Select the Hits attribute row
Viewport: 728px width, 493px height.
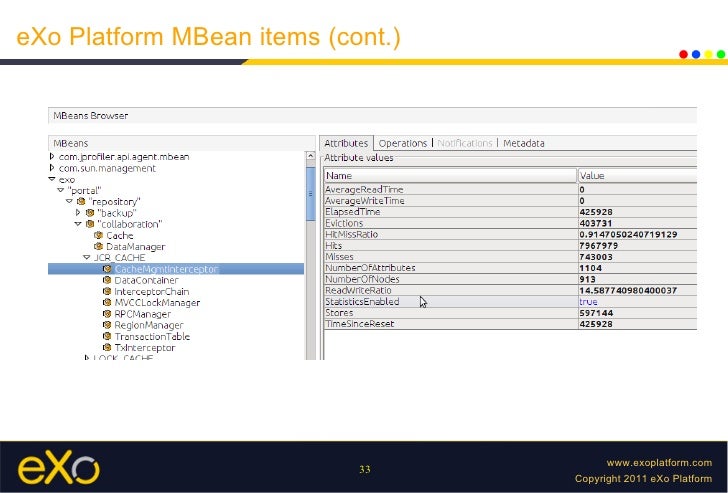510,246
